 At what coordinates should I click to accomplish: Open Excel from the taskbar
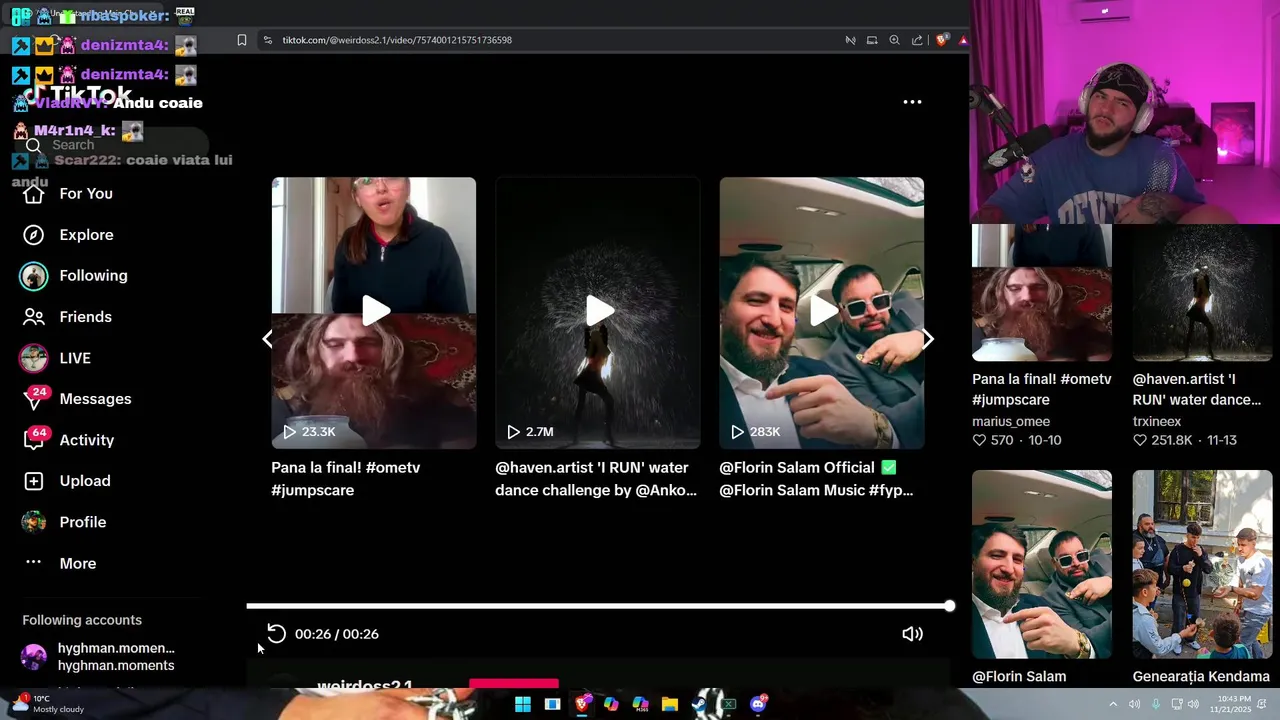(729, 704)
